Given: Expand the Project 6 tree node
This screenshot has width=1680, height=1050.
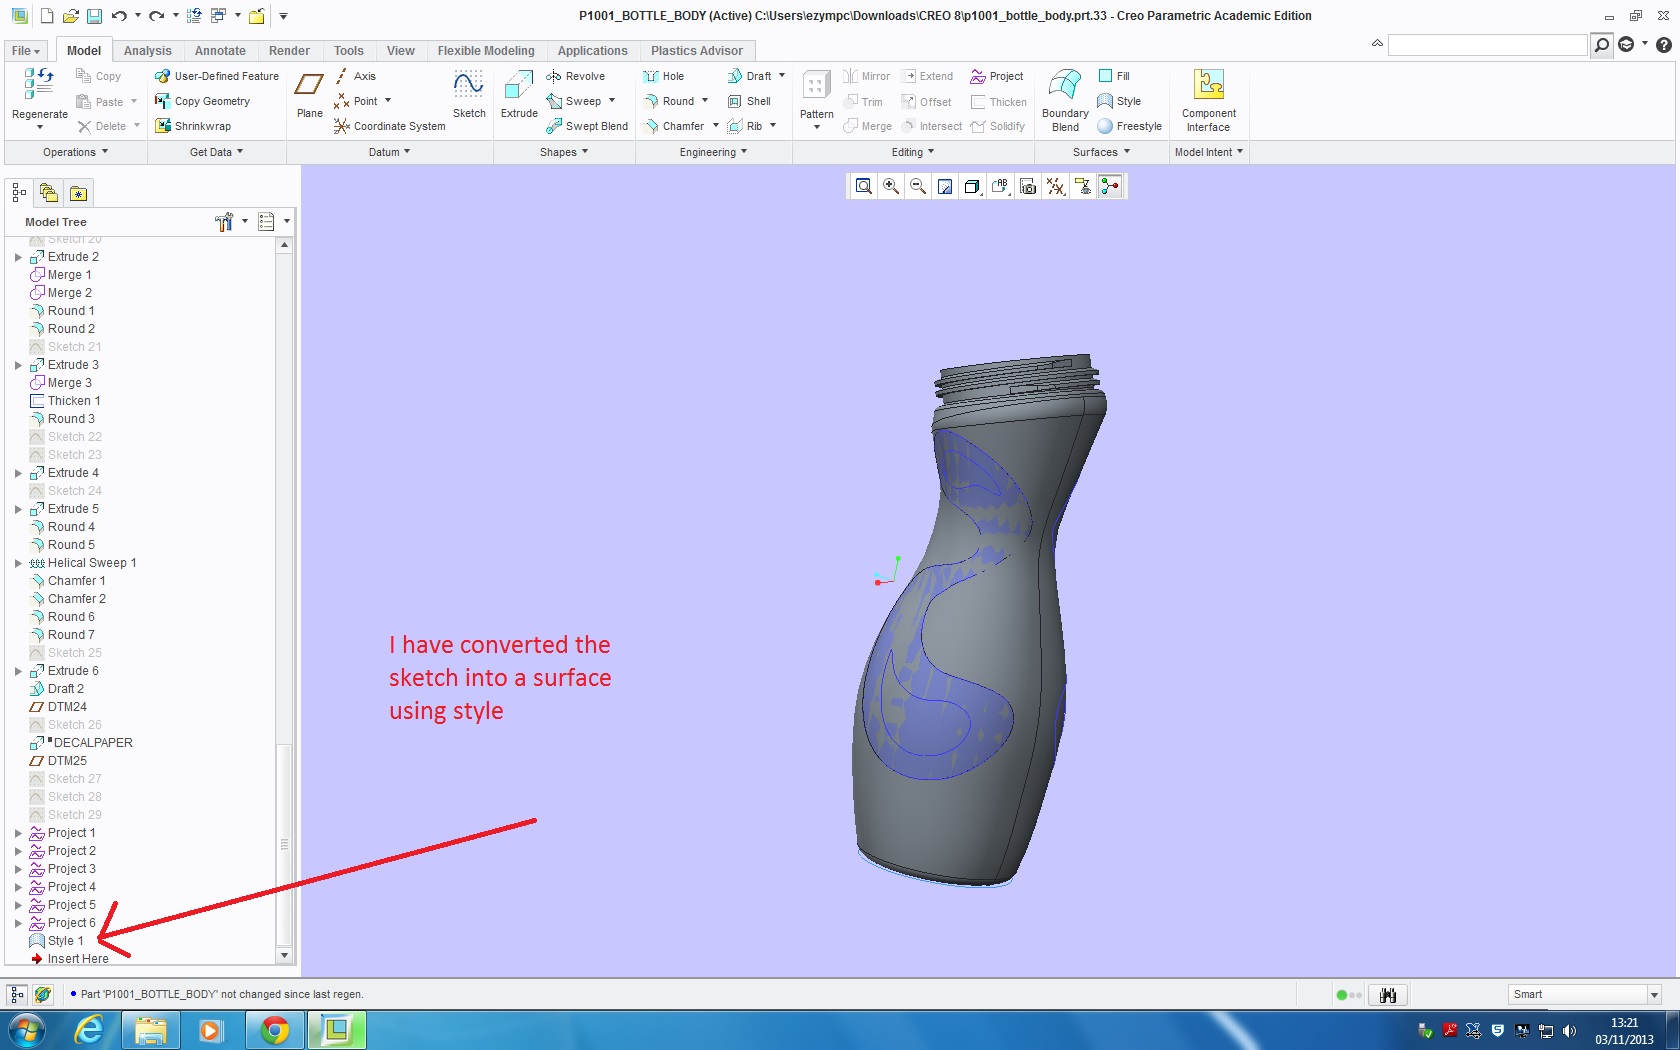Looking at the screenshot, I should tap(18, 923).
